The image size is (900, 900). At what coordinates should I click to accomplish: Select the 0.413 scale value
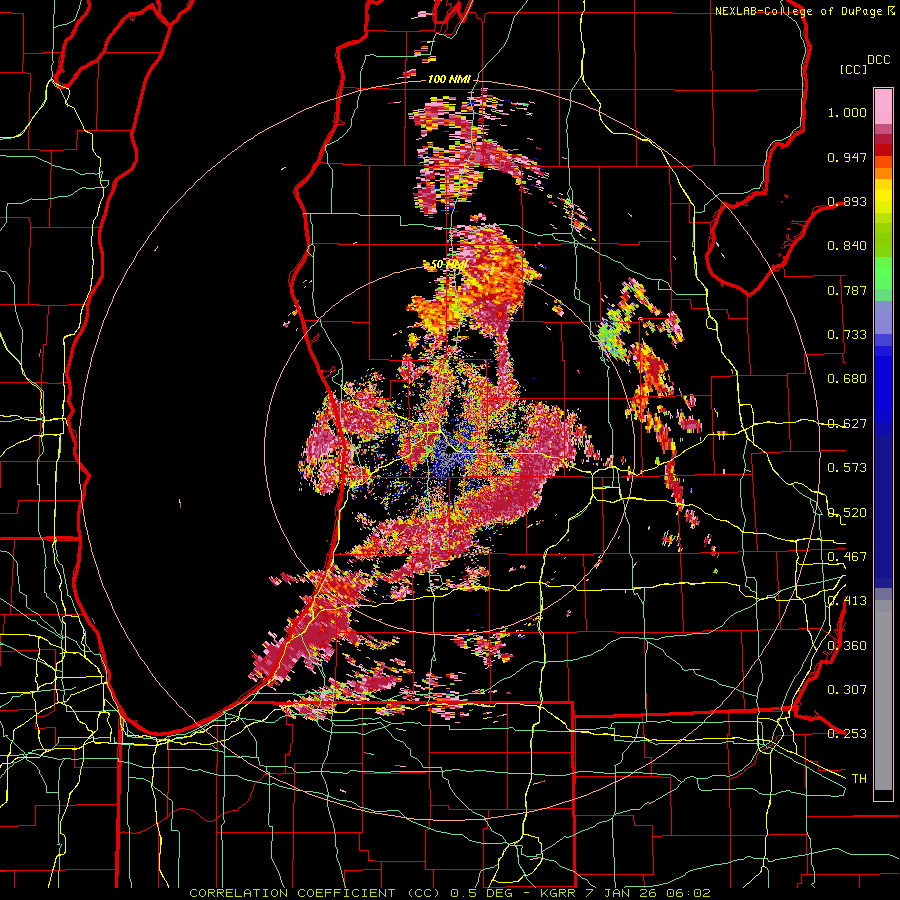click(847, 601)
